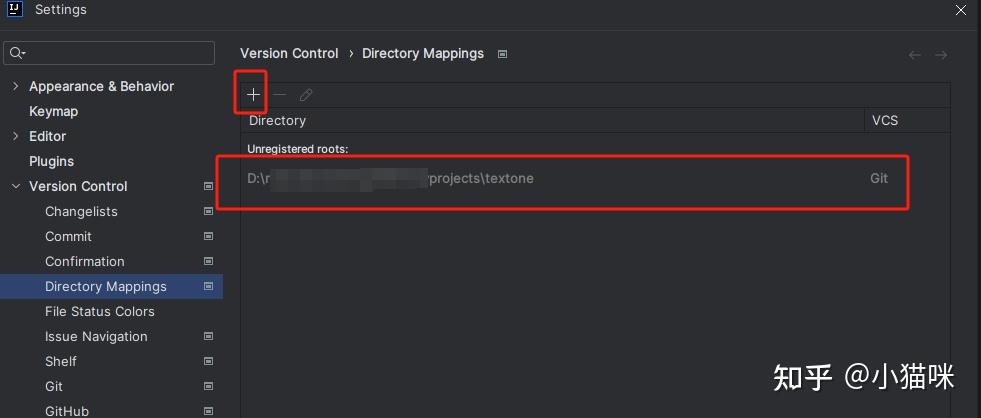
Task: Click project-level icon next to Commit
Action: (x=208, y=236)
